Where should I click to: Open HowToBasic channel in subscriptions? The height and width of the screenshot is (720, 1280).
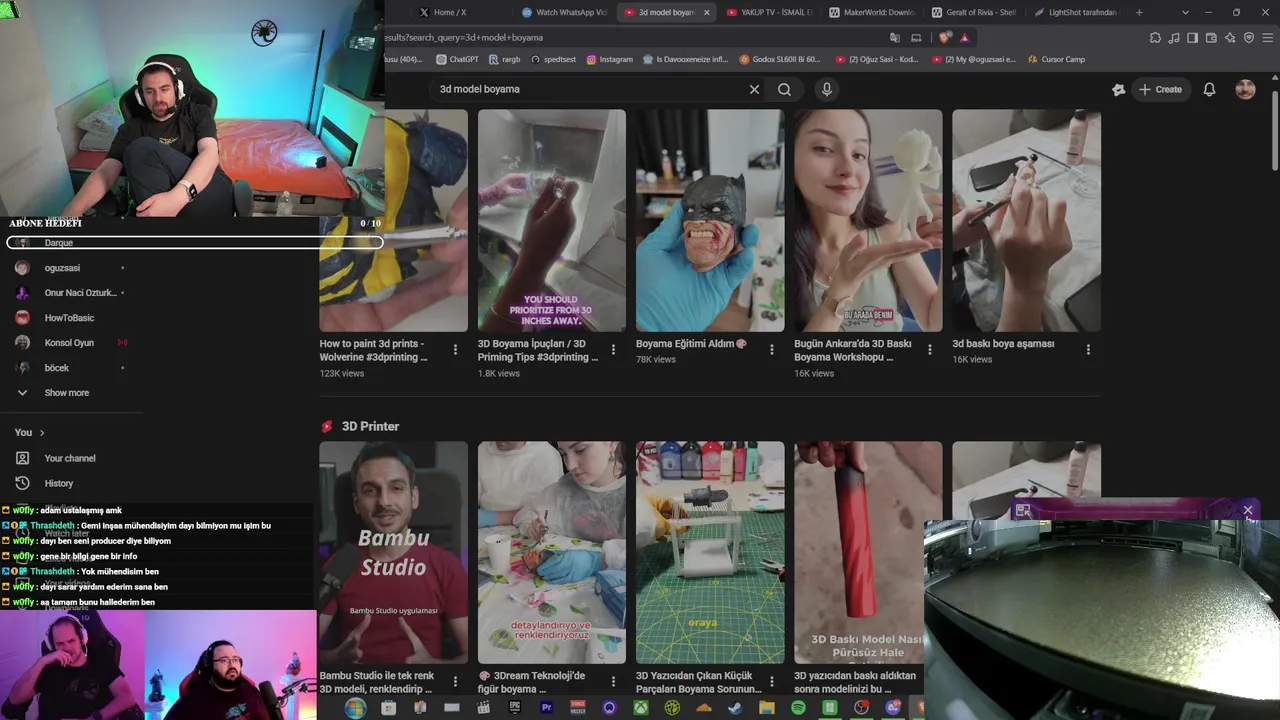(x=70, y=318)
